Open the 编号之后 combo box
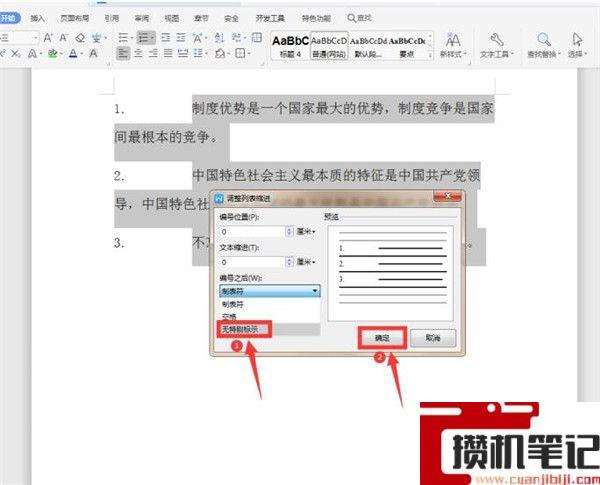The image size is (600, 485). pyautogui.click(x=270, y=291)
